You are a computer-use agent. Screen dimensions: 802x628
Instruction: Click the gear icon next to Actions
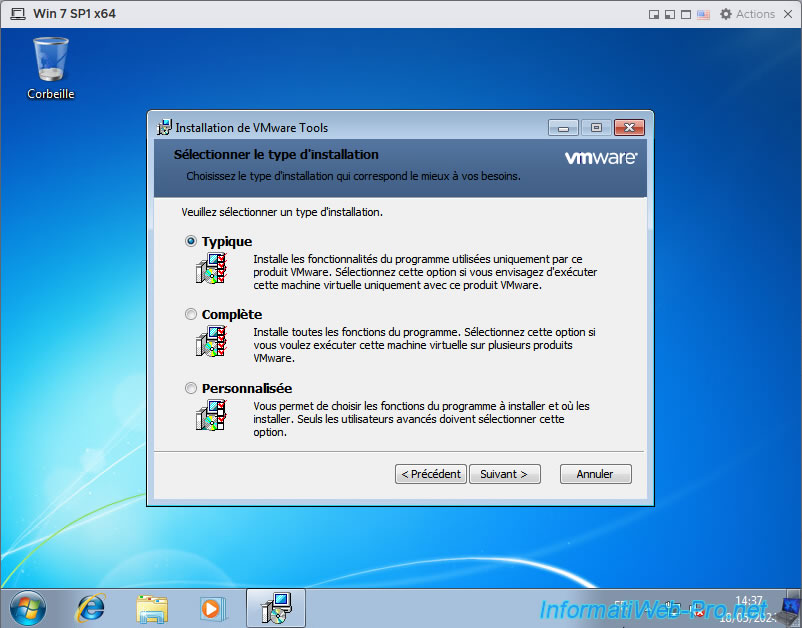coord(725,14)
